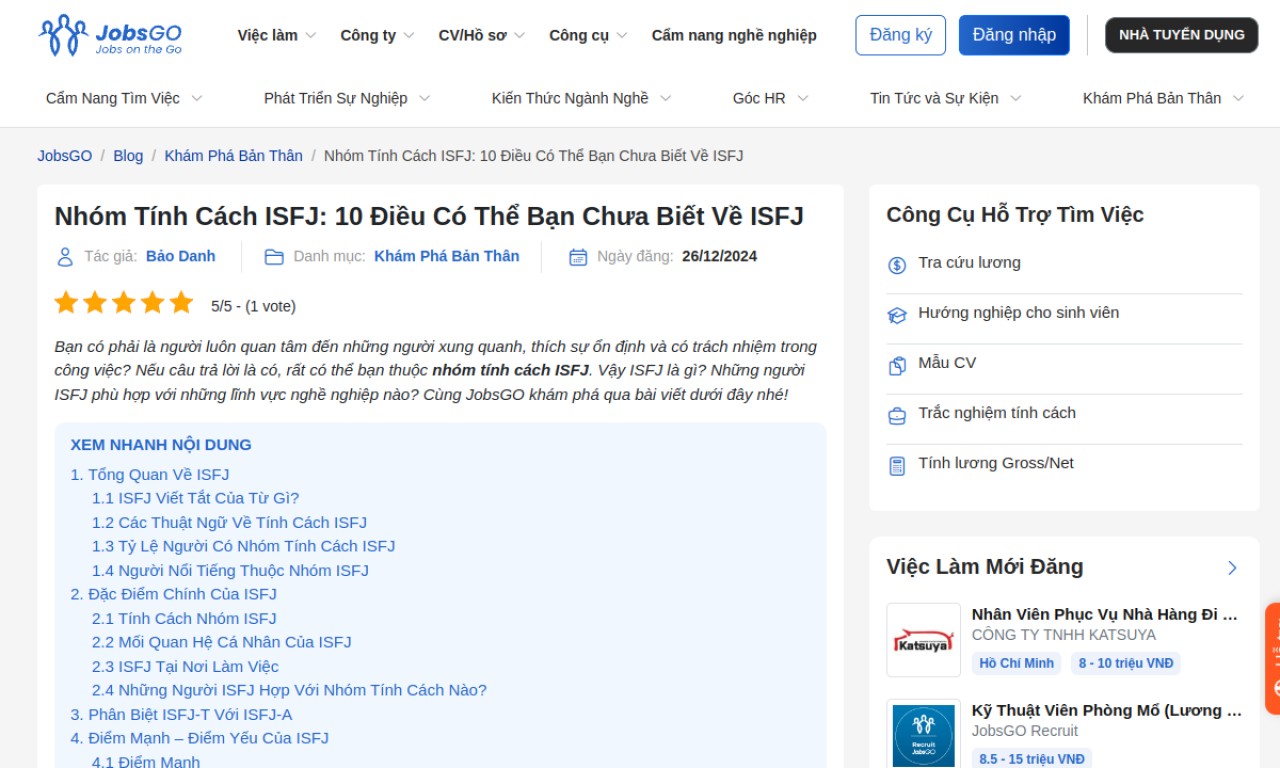Click the salary lookup dollar icon
Image resolution: width=1280 pixels, height=768 pixels.
click(x=897, y=265)
